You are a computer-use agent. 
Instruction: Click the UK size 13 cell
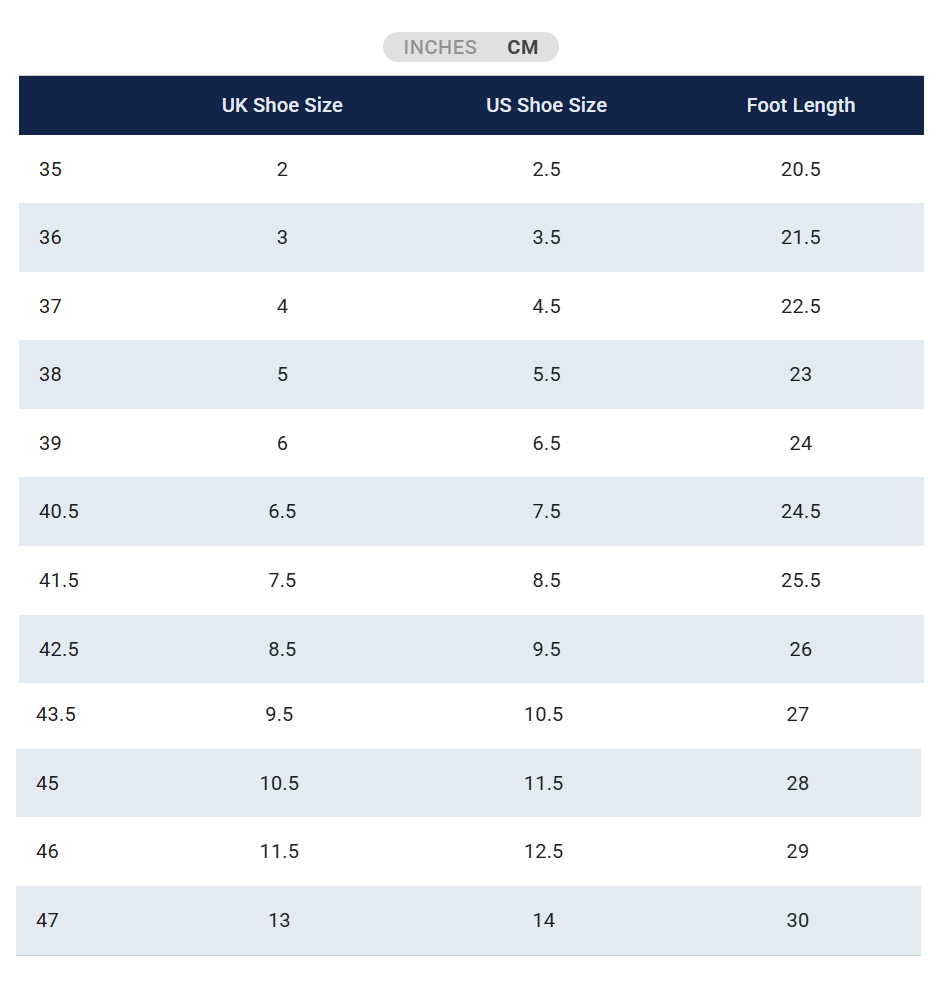pyautogui.click(x=279, y=920)
